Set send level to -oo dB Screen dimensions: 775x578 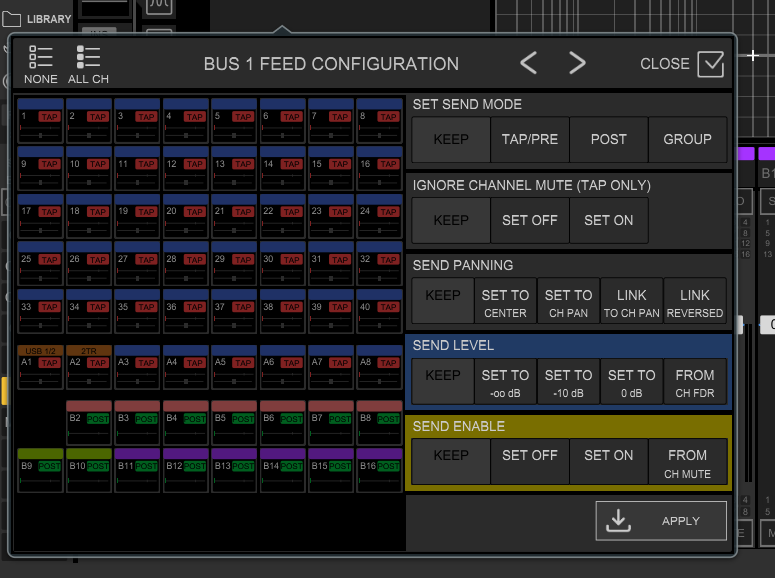(x=505, y=381)
